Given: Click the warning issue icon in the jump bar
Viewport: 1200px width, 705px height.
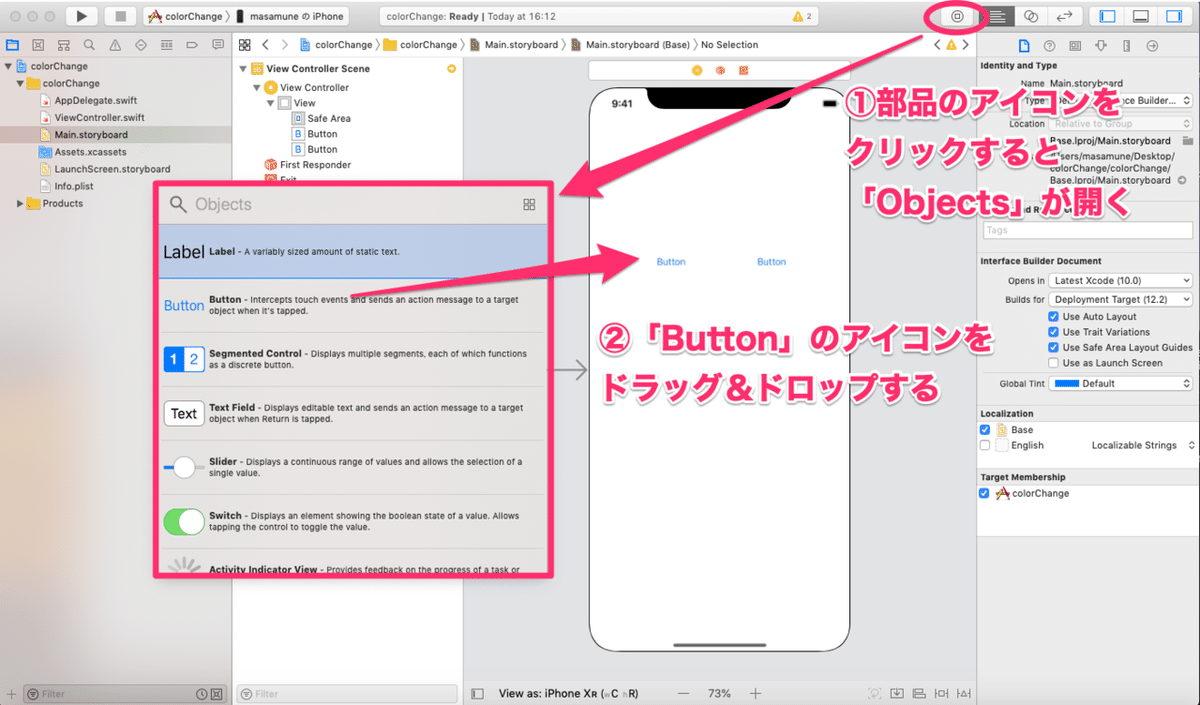Looking at the screenshot, I should pyautogui.click(x=951, y=45).
